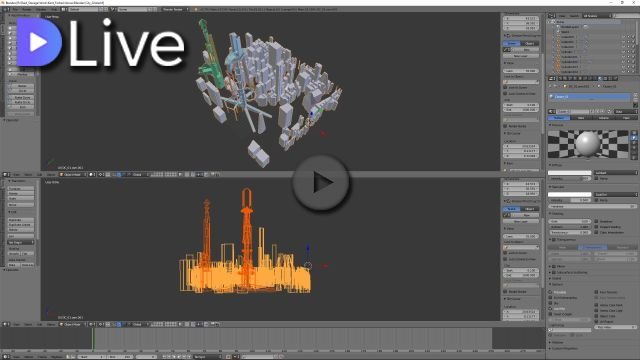Toggle Diffuse Ramp checkbox
Image resolution: width=640 pixels, height=360 pixels.
(x=596, y=178)
